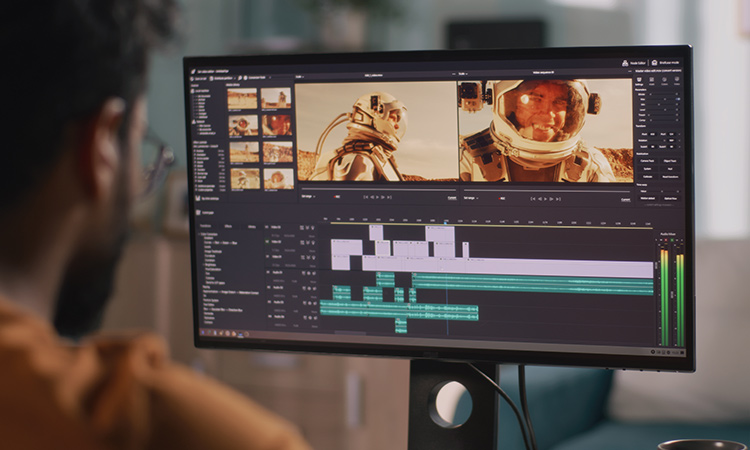The image size is (750, 450).
Task: Expand the Brightness group in effects list
Action: pos(201,267)
